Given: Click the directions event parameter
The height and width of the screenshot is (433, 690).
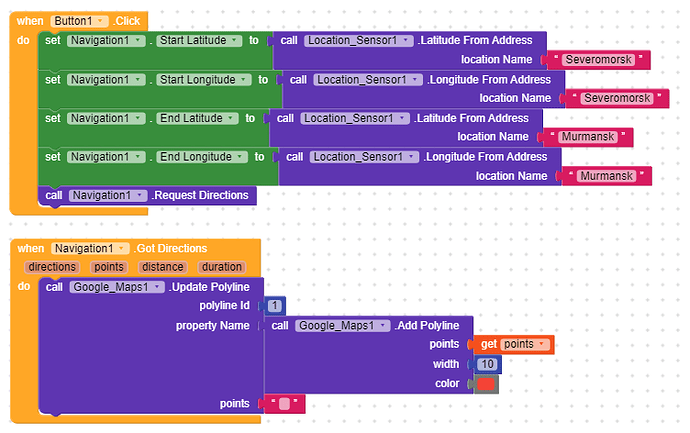Looking at the screenshot, I should coord(52,267).
